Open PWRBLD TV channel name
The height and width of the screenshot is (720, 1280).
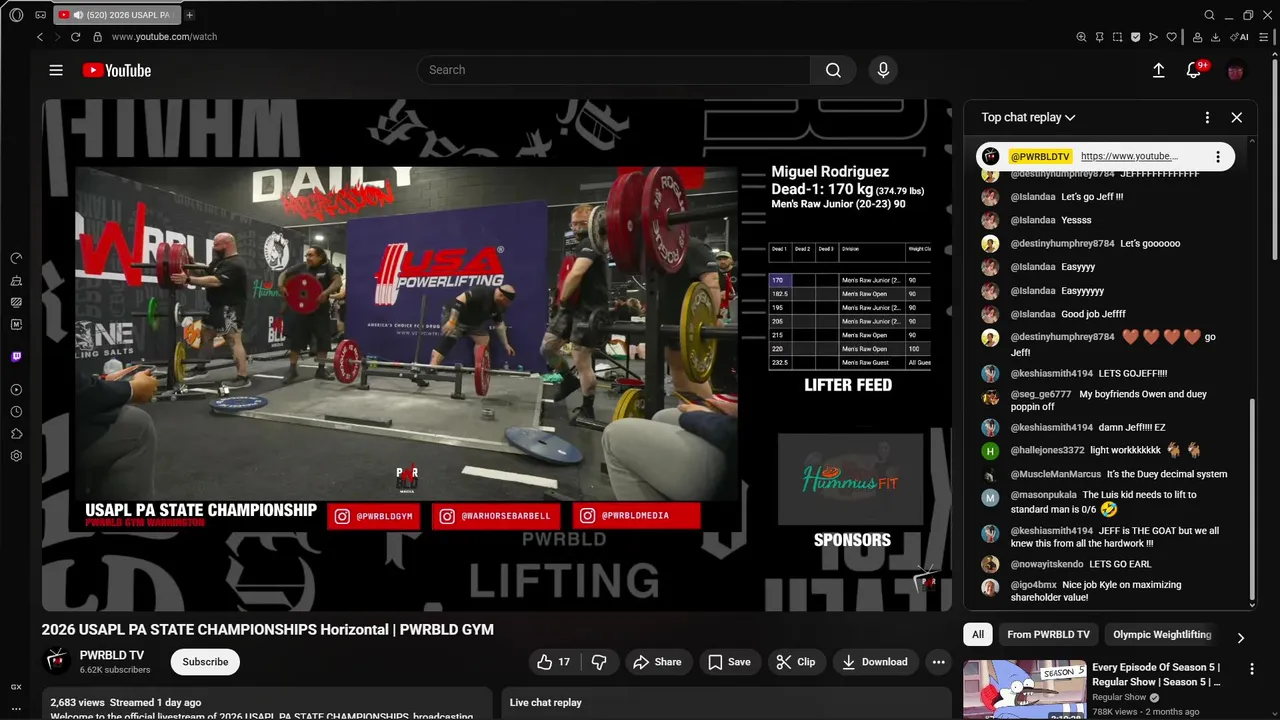112,655
